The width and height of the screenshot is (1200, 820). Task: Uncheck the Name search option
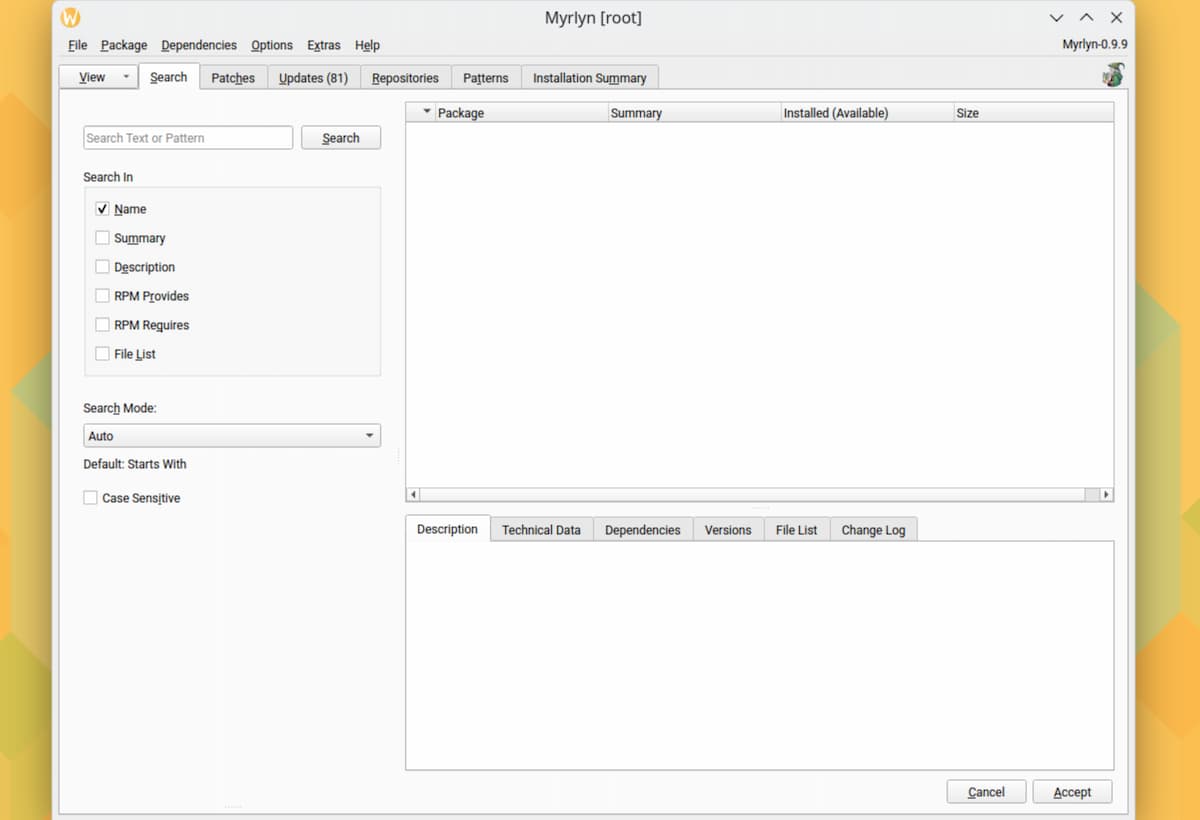pos(102,209)
